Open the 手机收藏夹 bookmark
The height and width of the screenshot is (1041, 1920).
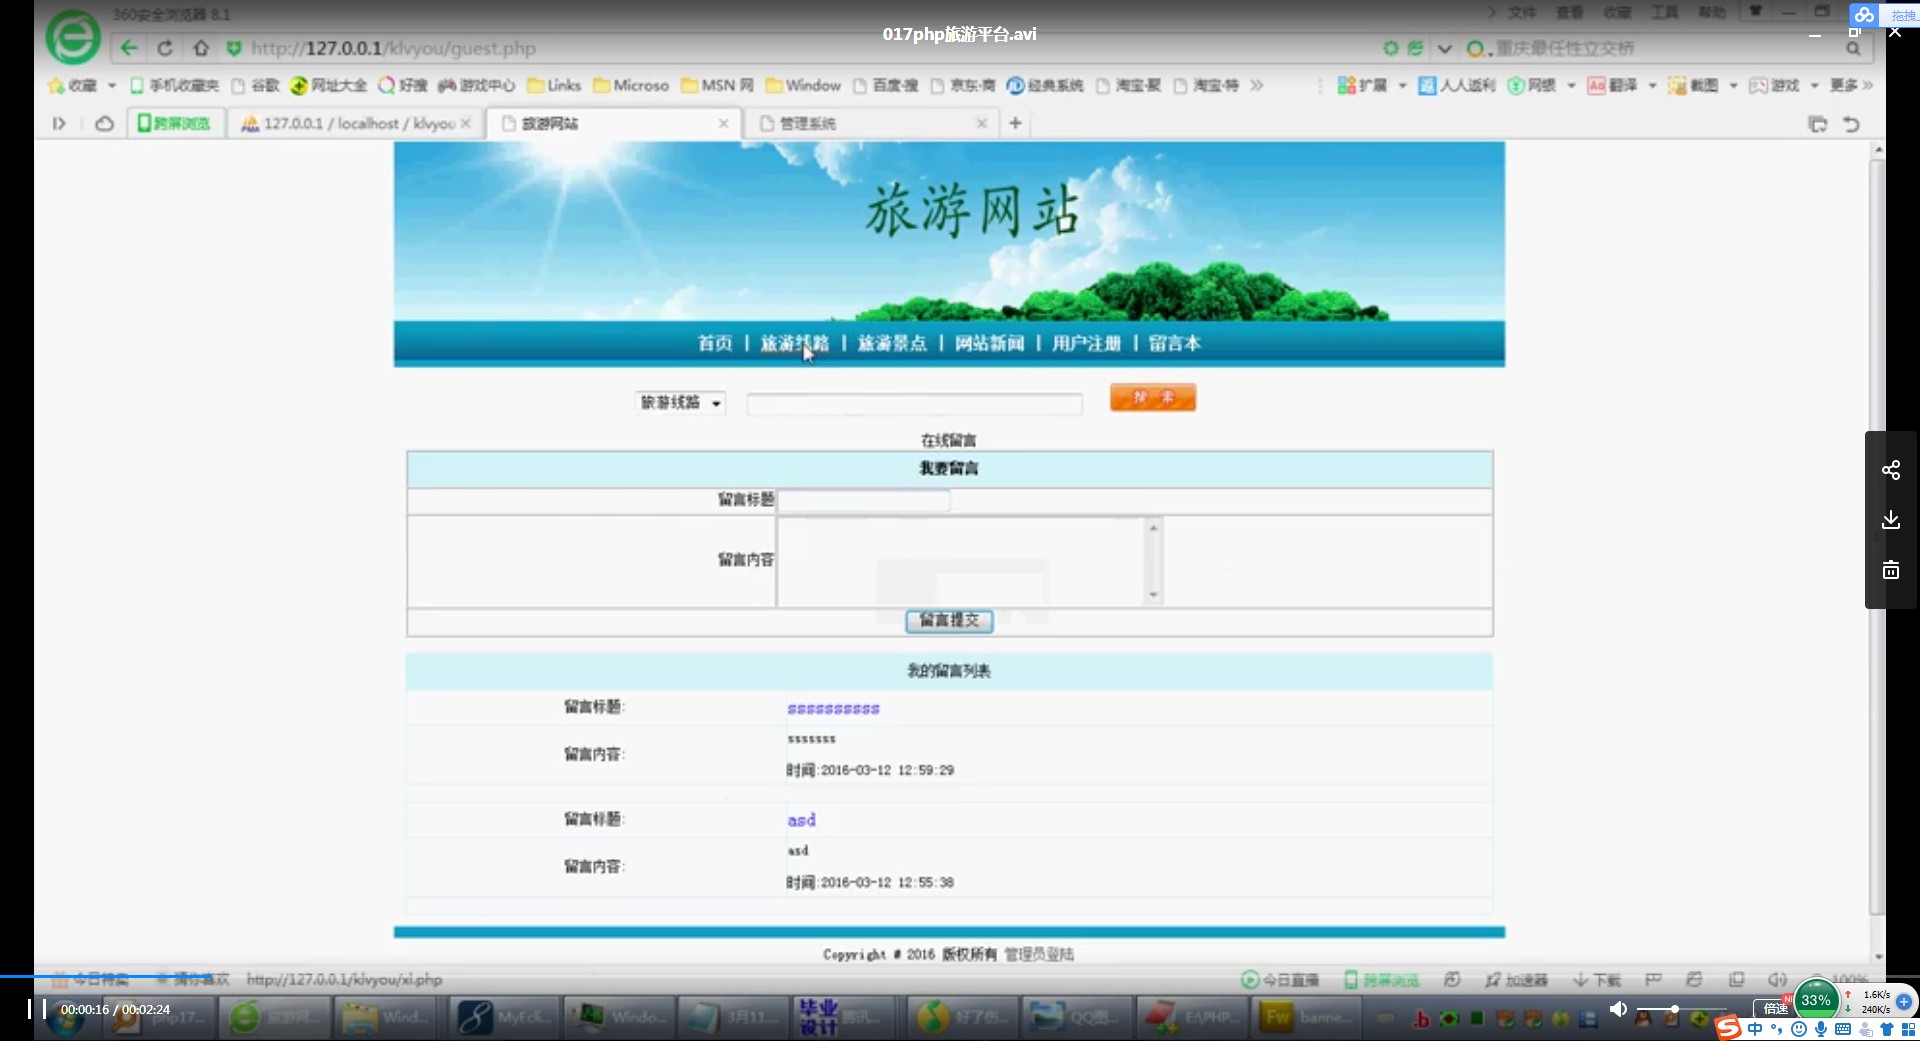(174, 86)
